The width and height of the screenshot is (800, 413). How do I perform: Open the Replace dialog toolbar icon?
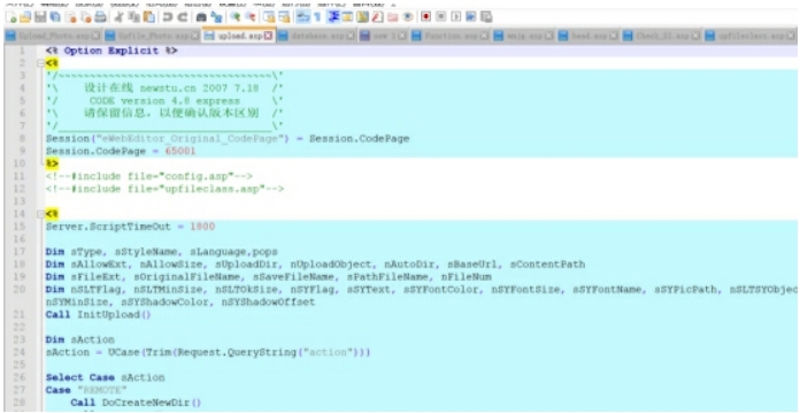coord(217,17)
